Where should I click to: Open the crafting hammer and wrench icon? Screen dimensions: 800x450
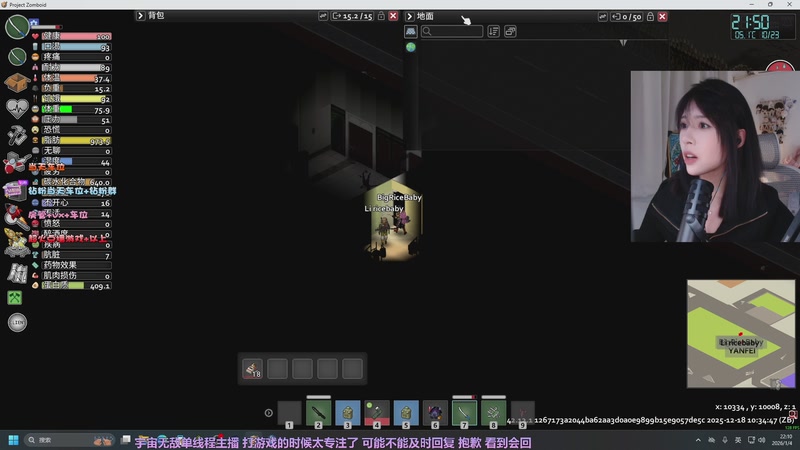17,135
